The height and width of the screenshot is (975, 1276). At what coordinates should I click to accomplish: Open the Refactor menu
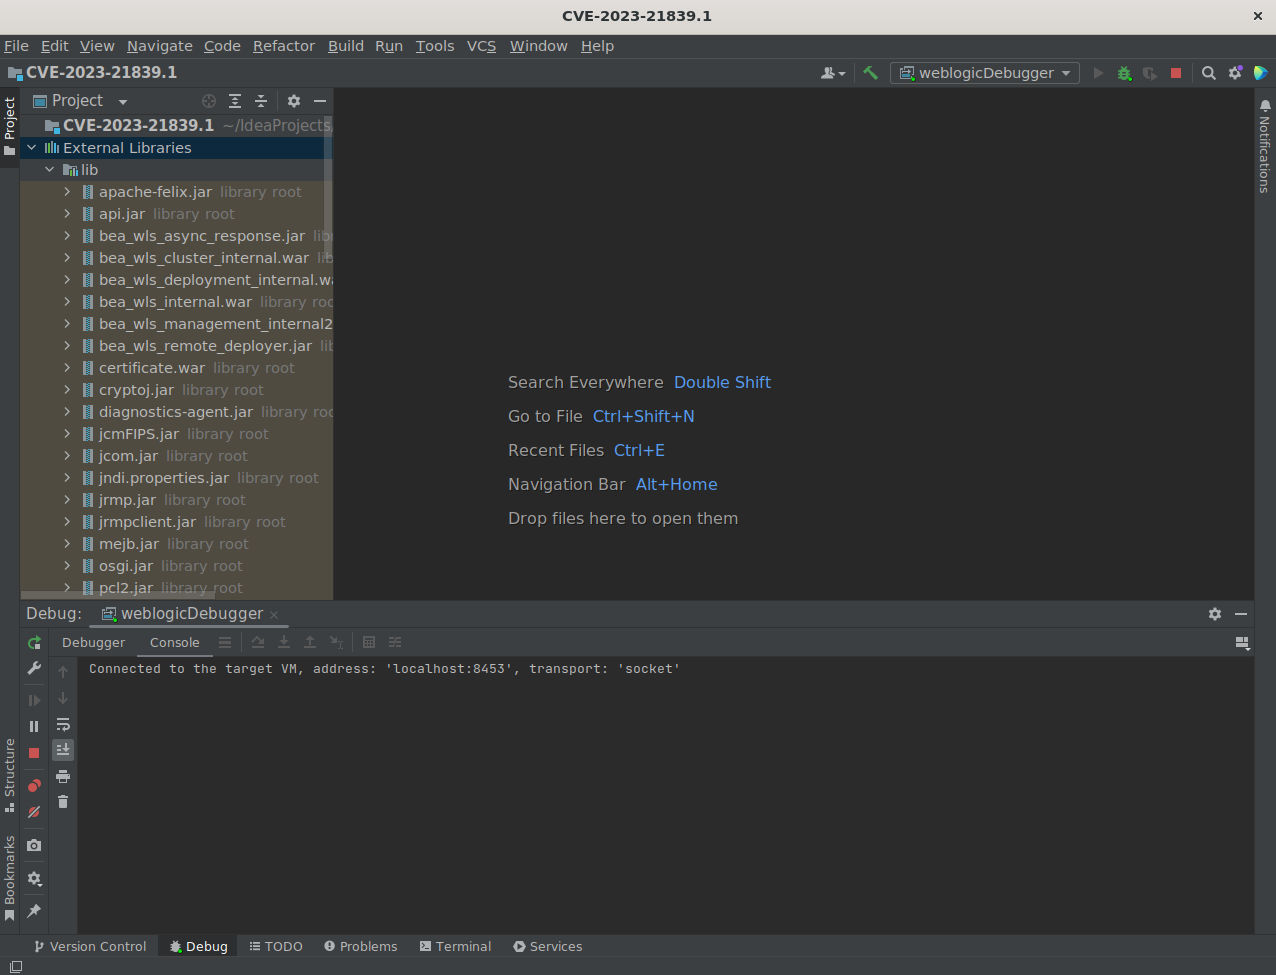pyautogui.click(x=283, y=46)
